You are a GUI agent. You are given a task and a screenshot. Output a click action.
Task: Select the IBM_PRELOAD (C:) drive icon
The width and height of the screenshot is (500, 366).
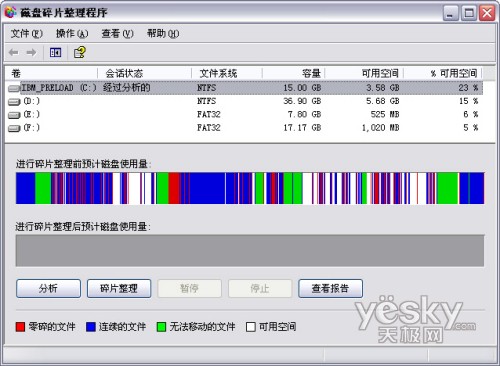click(14, 88)
